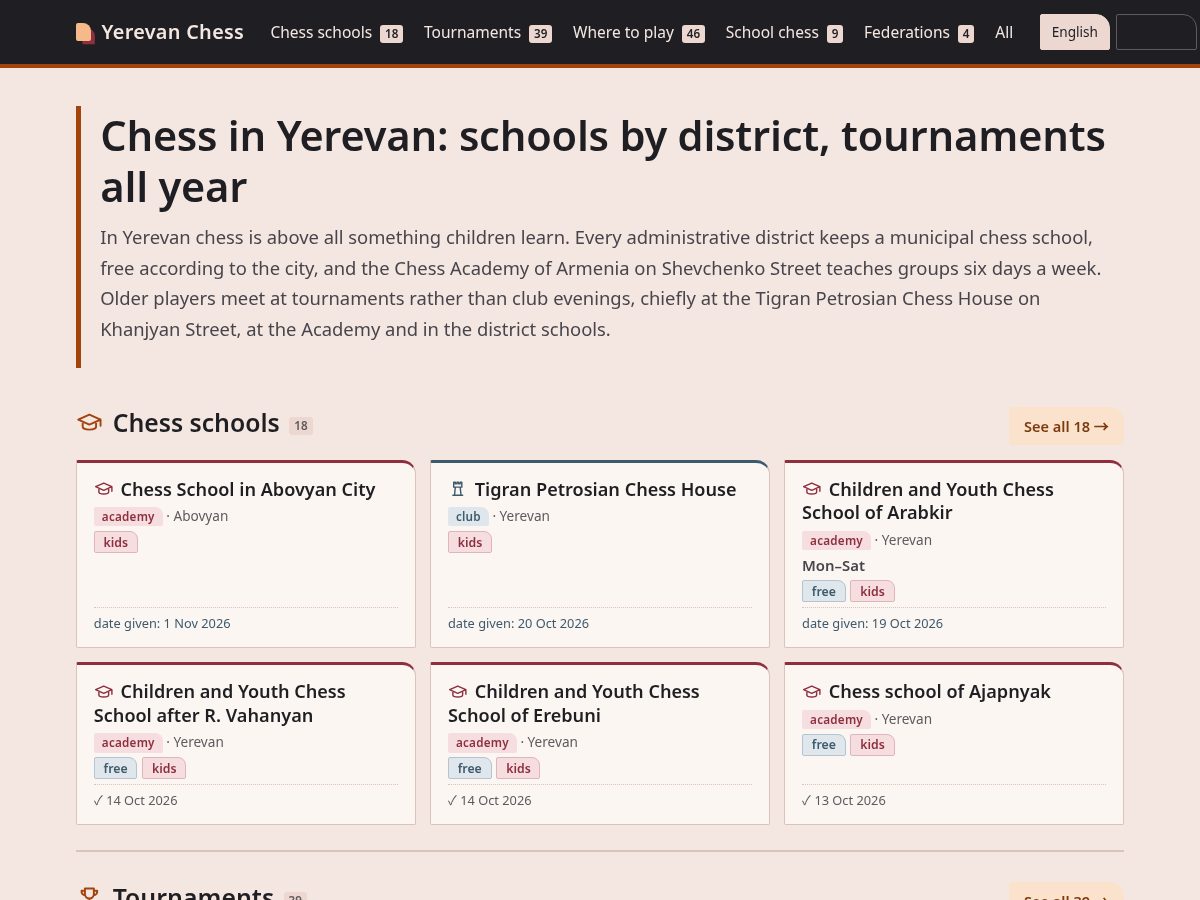Click academy tag on Erebuni school card
Screen dimensions: 1200x900
482,743
